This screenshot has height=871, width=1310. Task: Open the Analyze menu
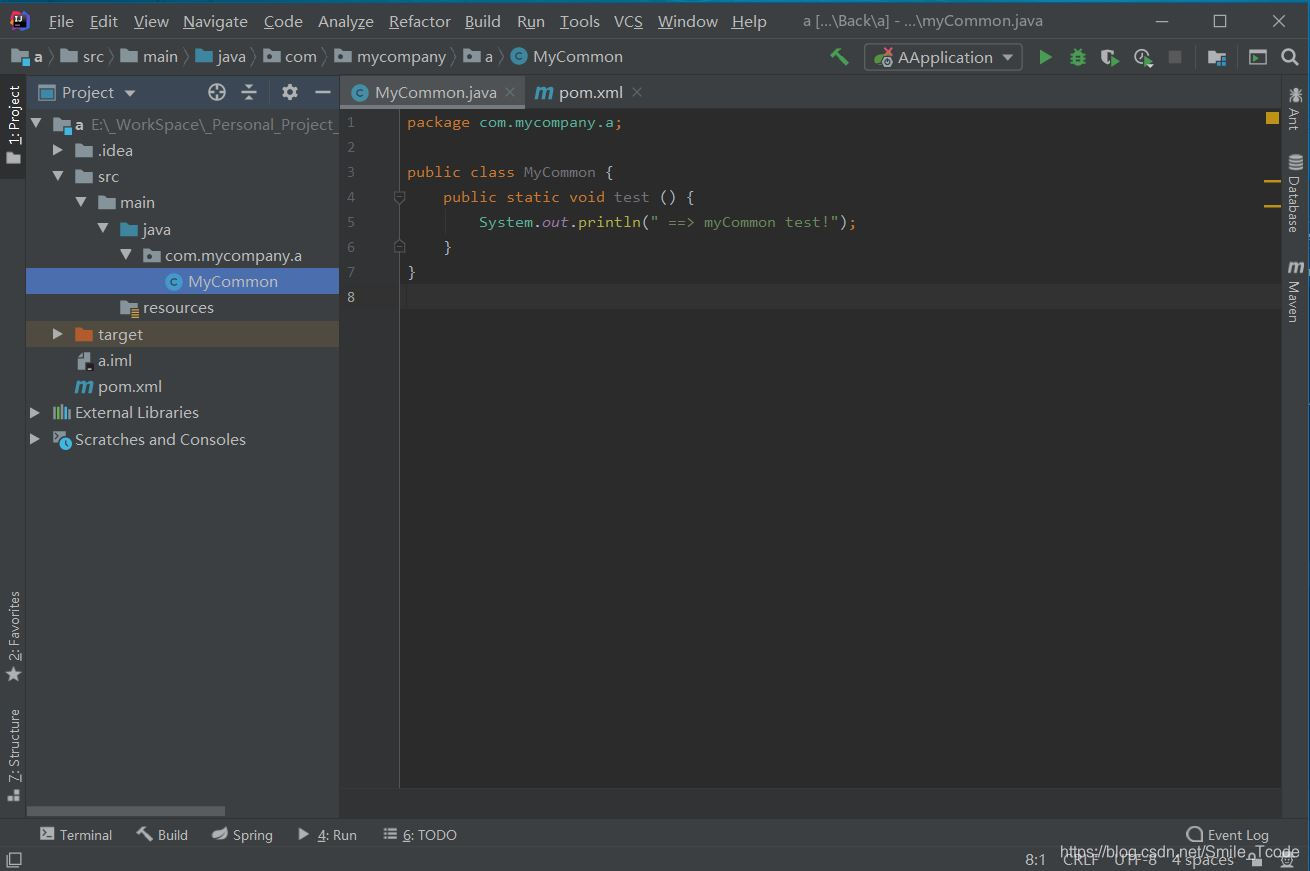click(x=346, y=21)
